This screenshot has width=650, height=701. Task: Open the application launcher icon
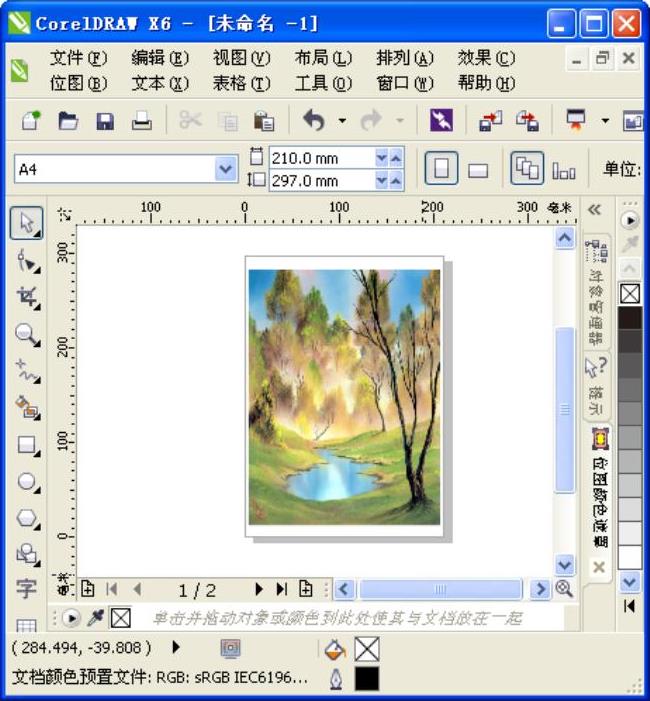click(576, 120)
